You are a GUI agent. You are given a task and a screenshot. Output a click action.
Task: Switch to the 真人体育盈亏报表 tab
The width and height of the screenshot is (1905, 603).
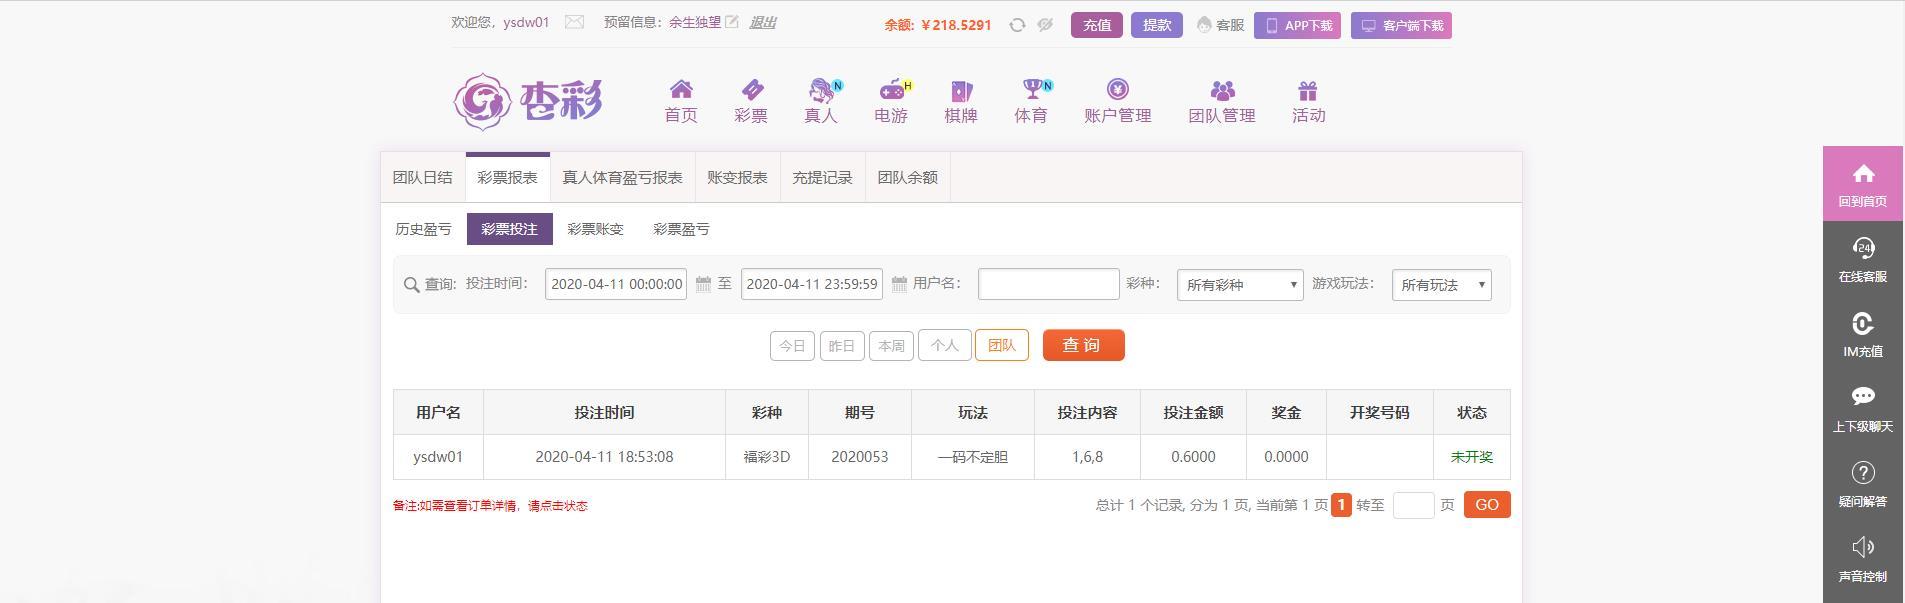pos(622,178)
